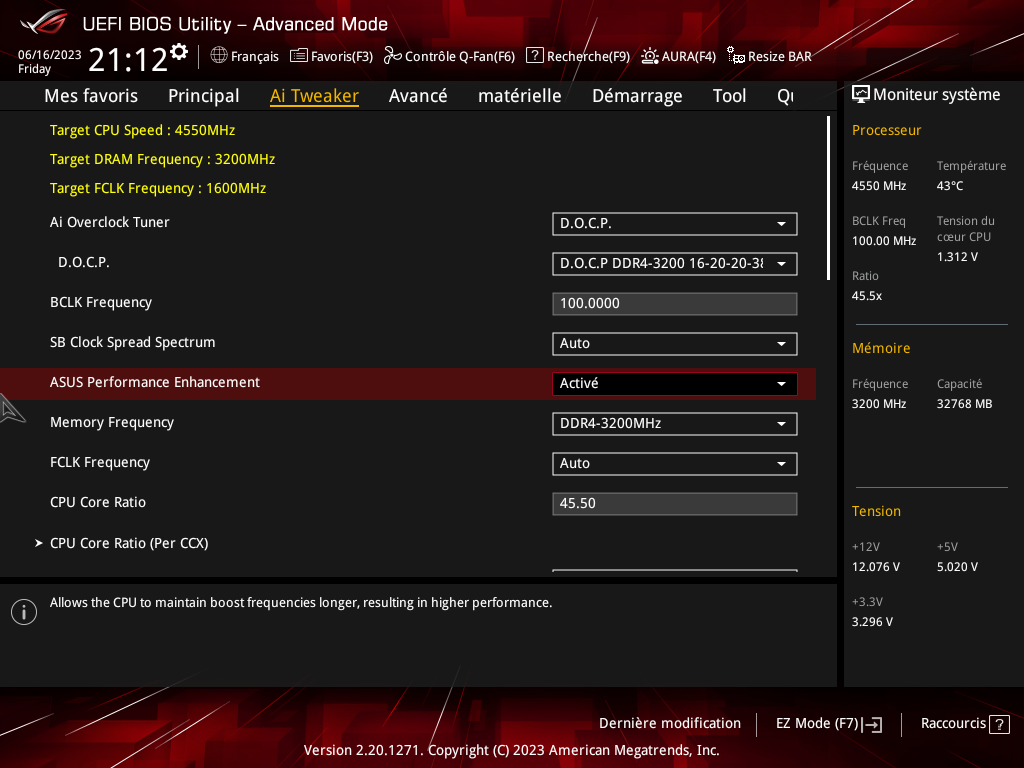Select the Ai Tweaker tab
The height and width of the screenshot is (768, 1024).
coord(314,96)
